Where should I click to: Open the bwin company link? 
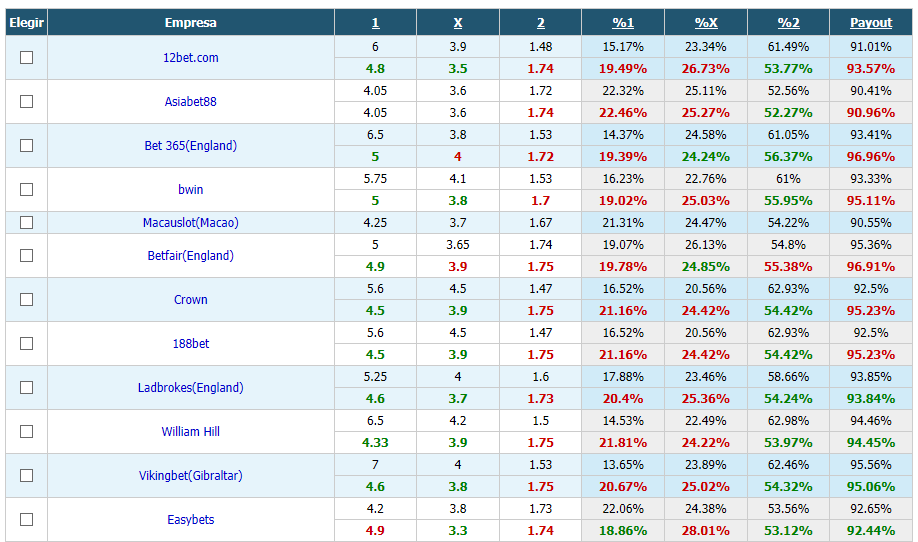(x=191, y=189)
